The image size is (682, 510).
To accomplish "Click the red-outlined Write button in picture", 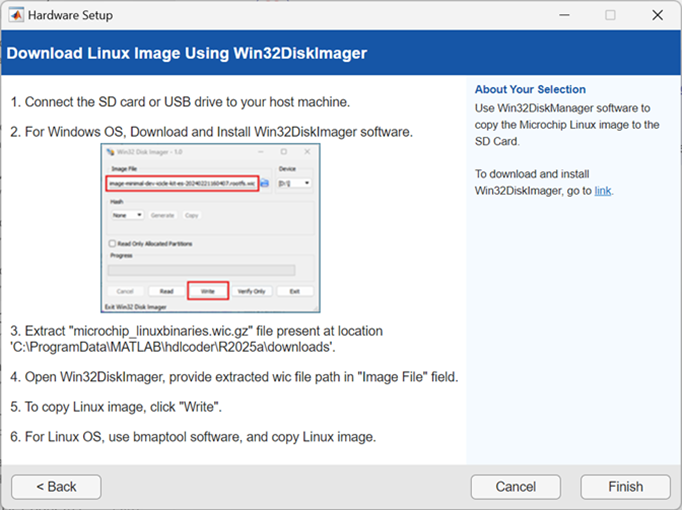I will (x=208, y=291).
